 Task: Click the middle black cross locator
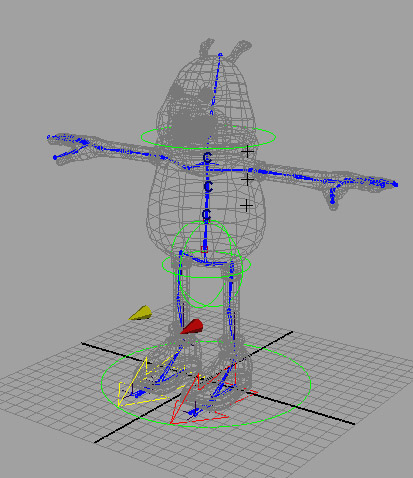(x=247, y=180)
